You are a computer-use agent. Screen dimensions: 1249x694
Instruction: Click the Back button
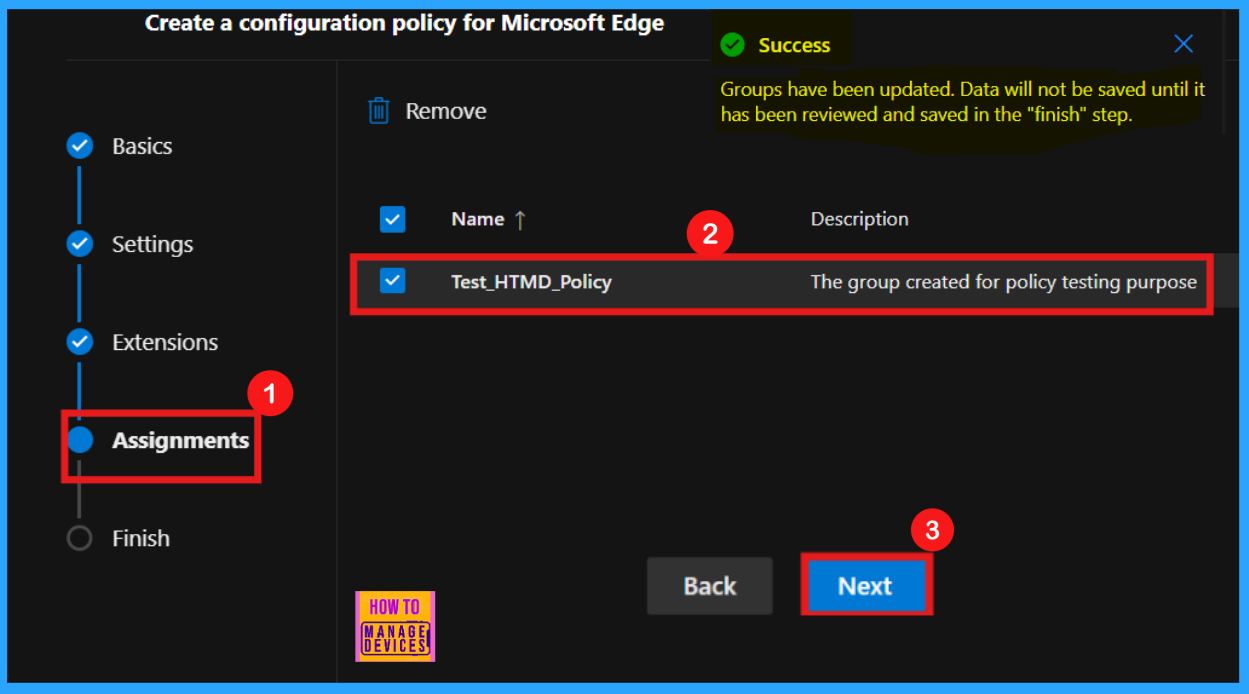[710, 586]
